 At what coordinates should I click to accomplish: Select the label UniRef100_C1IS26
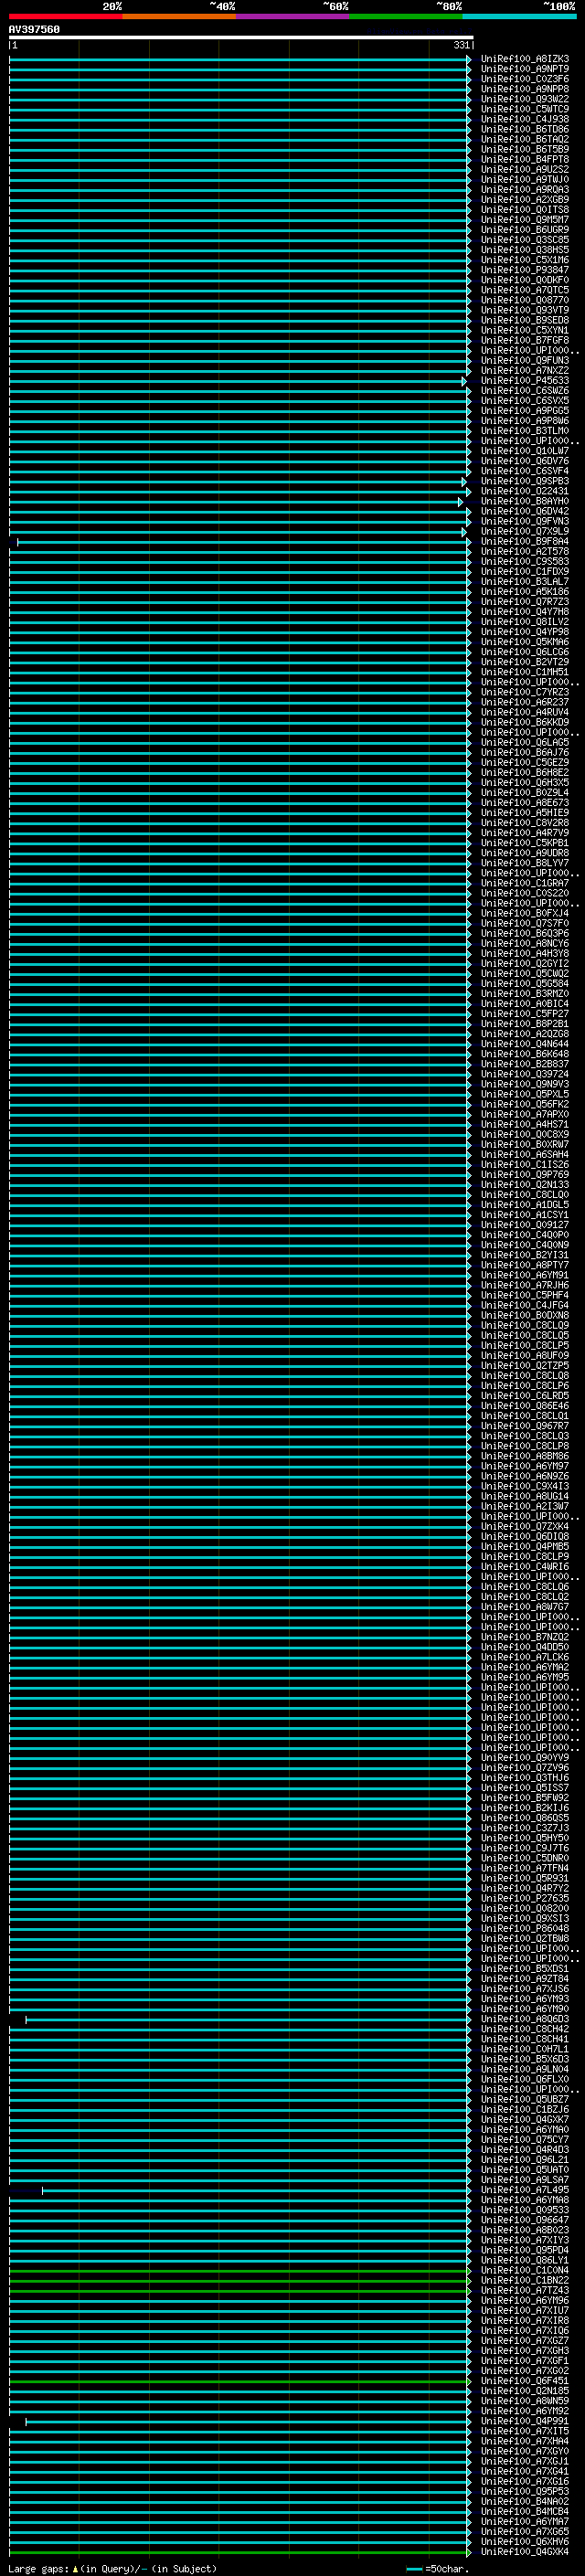click(525, 1165)
